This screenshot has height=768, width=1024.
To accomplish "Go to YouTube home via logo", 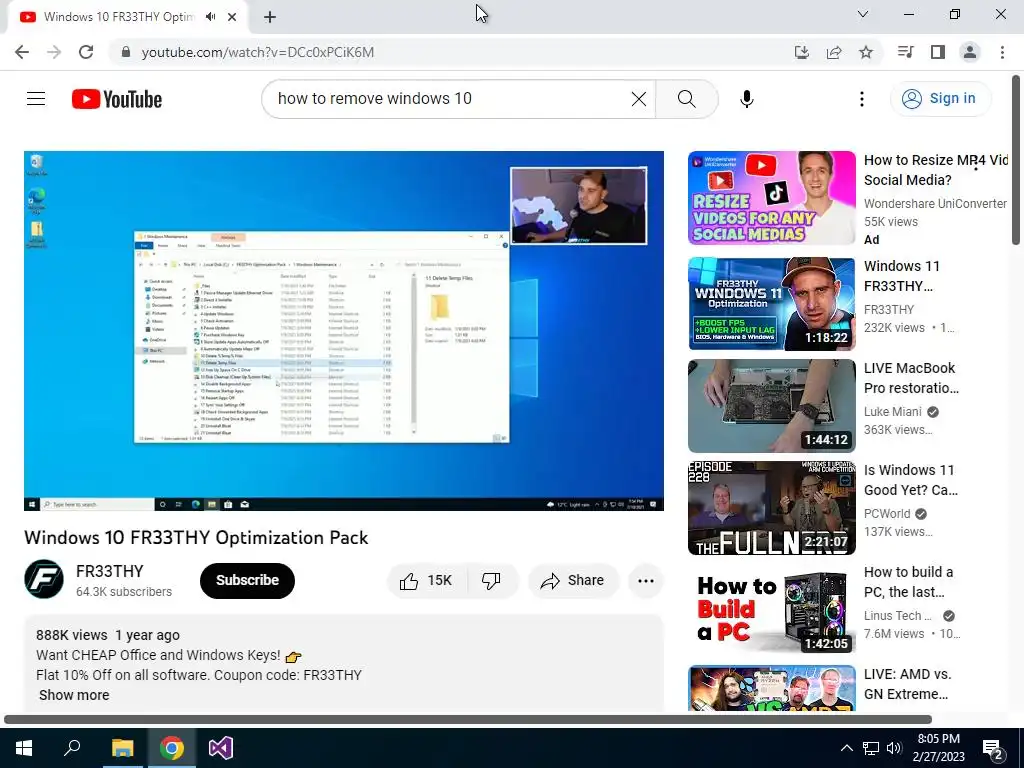I will click(117, 99).
